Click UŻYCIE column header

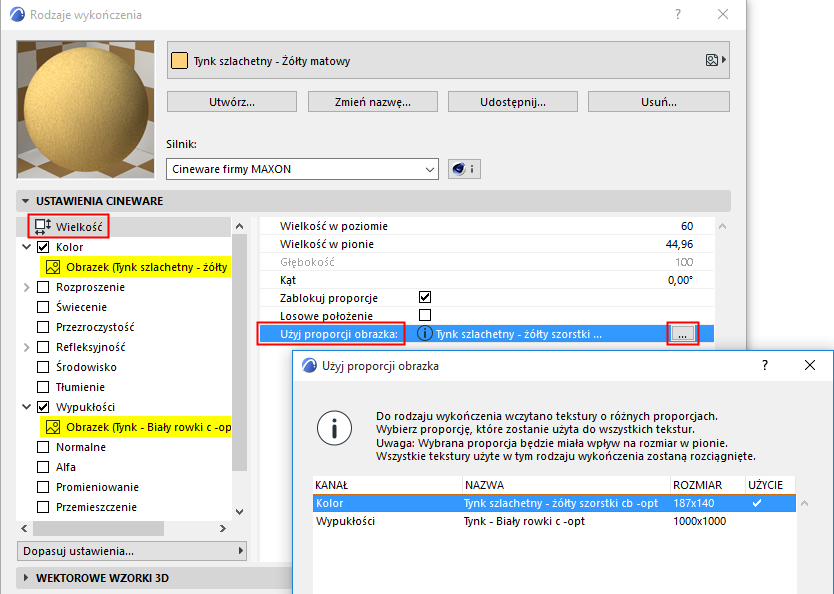tap(770, 485)
